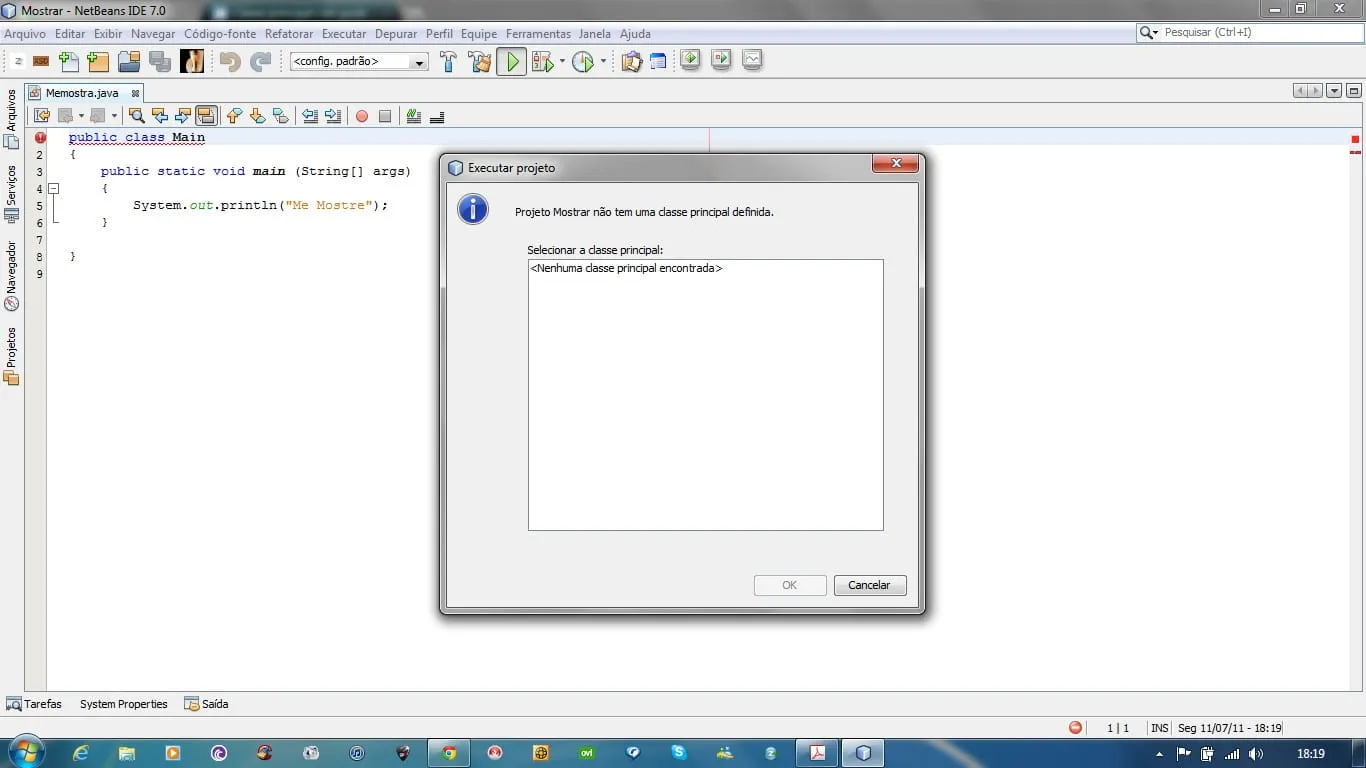Run the project with green play button
The height and width of the screenshot is (768, 1366).
tap(512, 62)
